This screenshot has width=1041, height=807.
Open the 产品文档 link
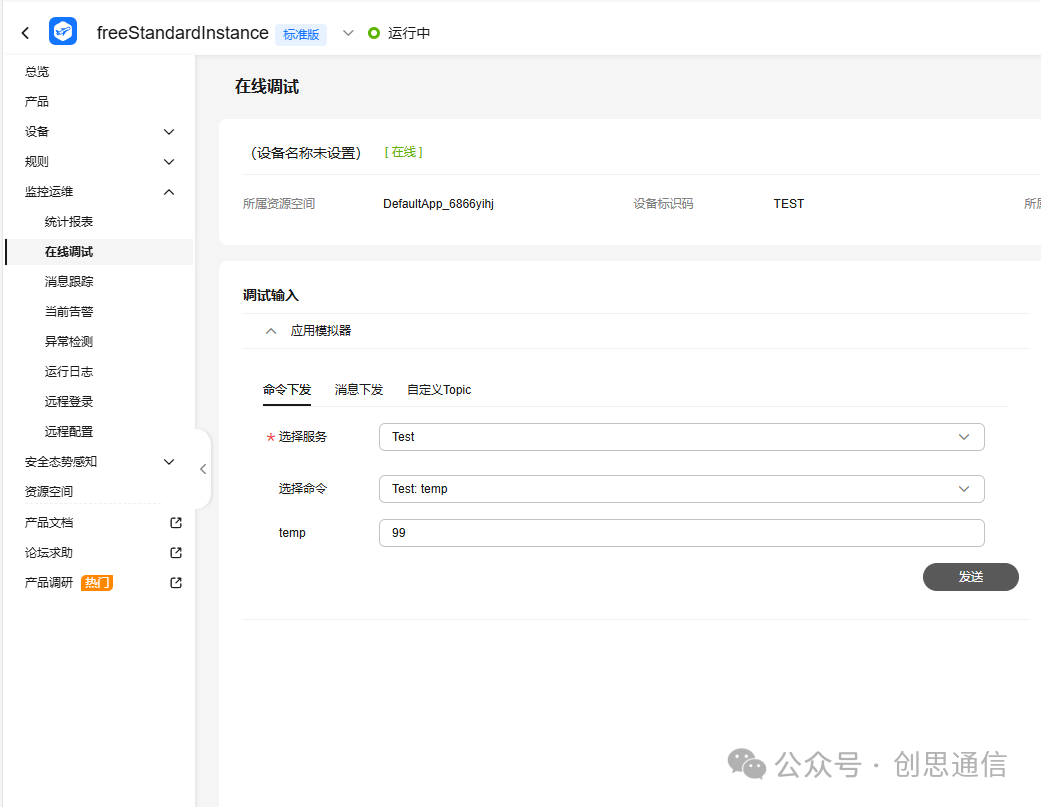point(49,523)
